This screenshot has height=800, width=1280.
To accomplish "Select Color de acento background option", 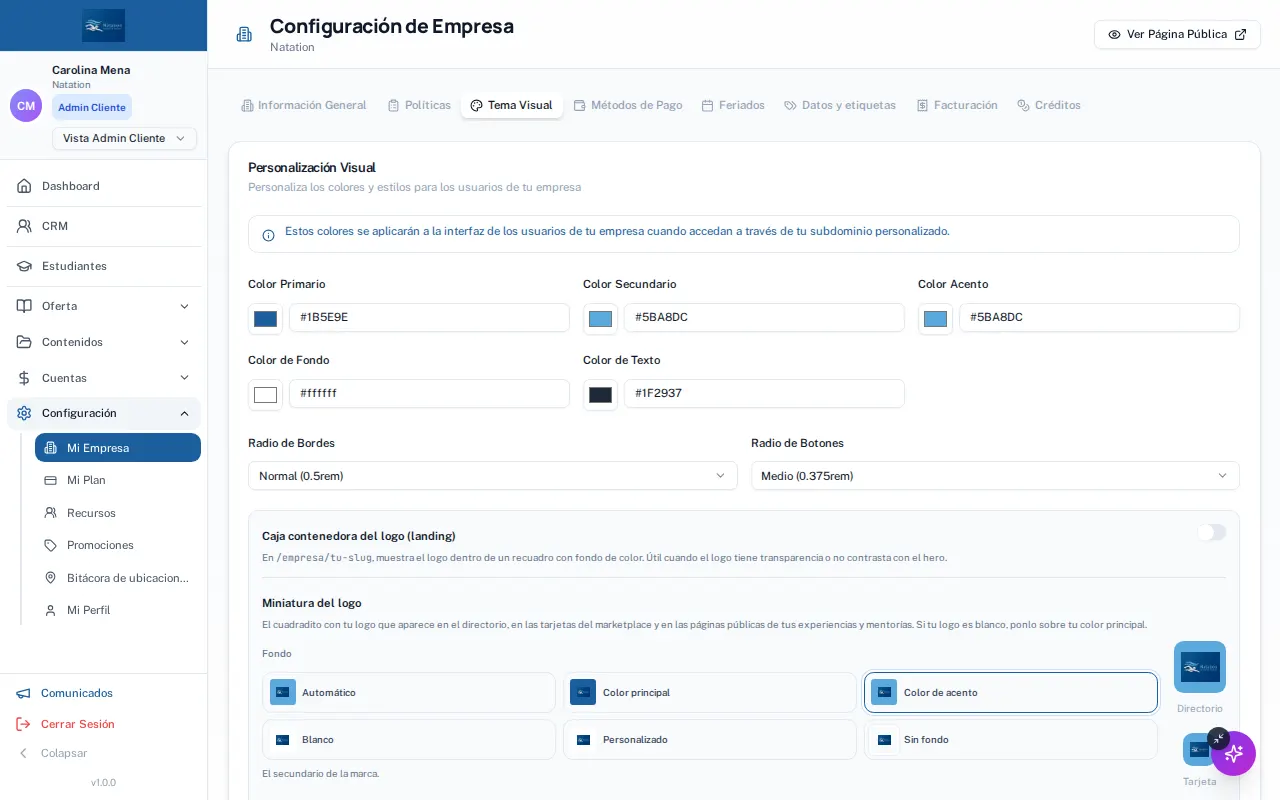I will pos(1011,692).
